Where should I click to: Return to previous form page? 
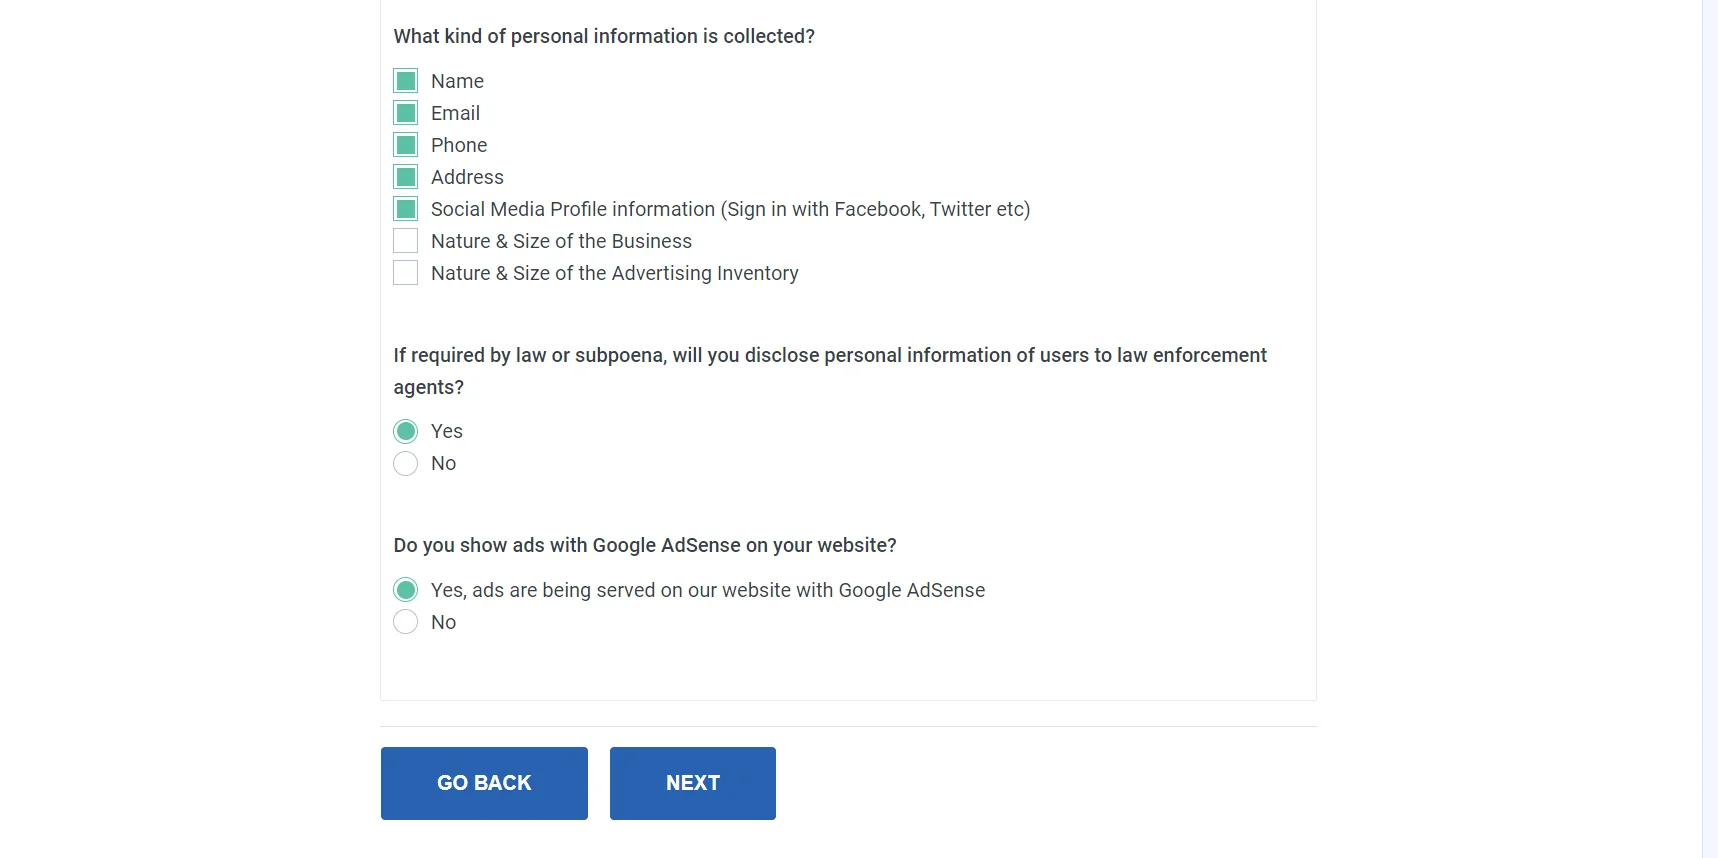pyautogui.click(x=484, y=783)
